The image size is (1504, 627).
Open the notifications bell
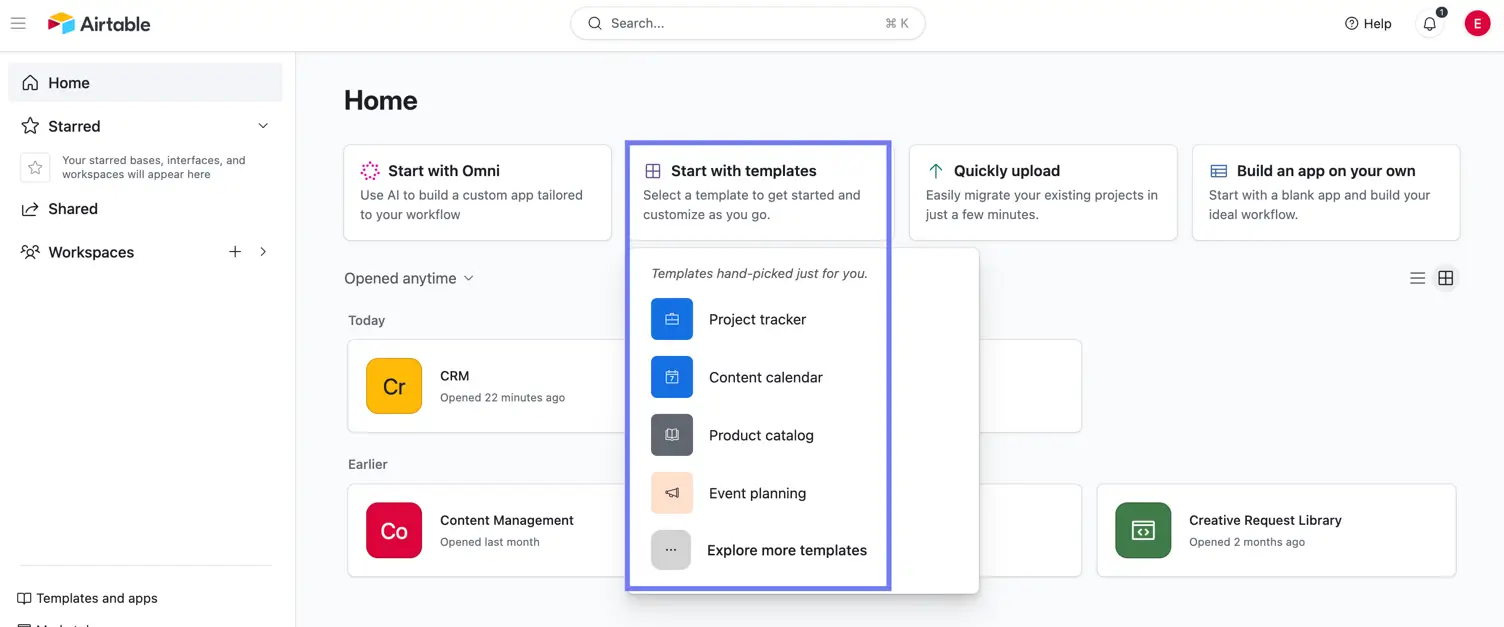tap(1430, 24)
